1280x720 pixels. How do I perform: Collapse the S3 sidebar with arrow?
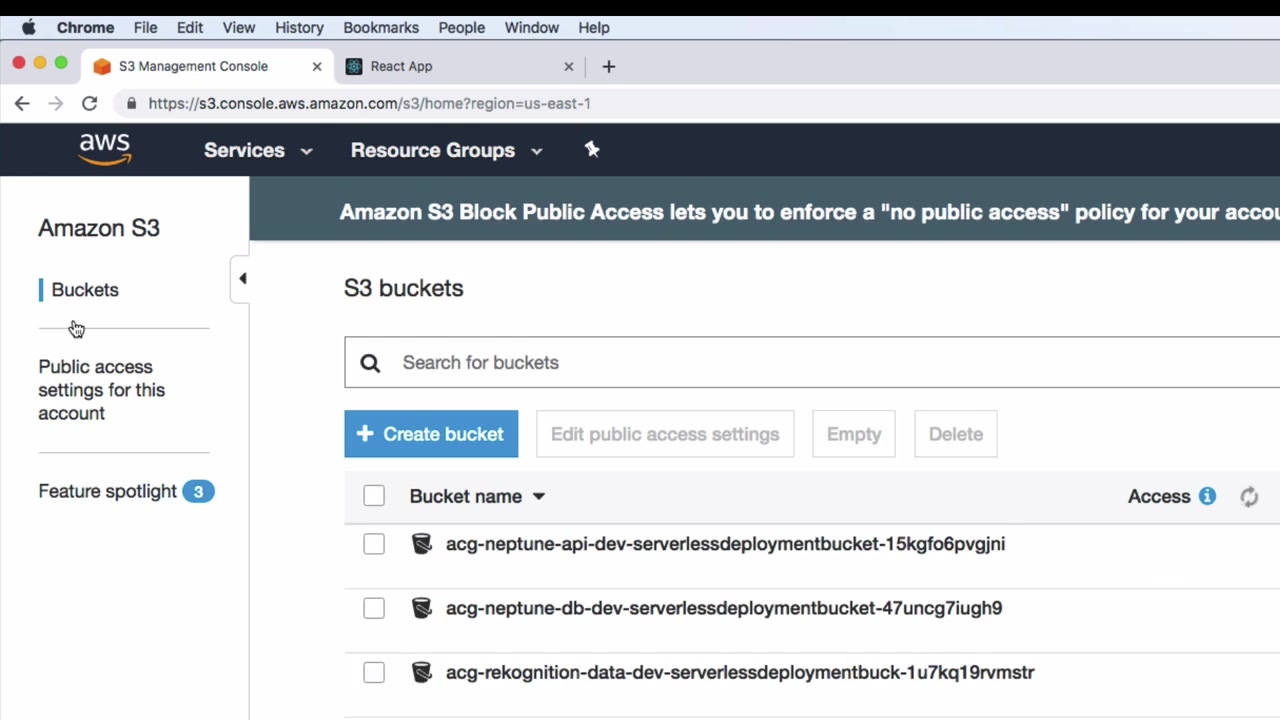(x=242, y=279)
